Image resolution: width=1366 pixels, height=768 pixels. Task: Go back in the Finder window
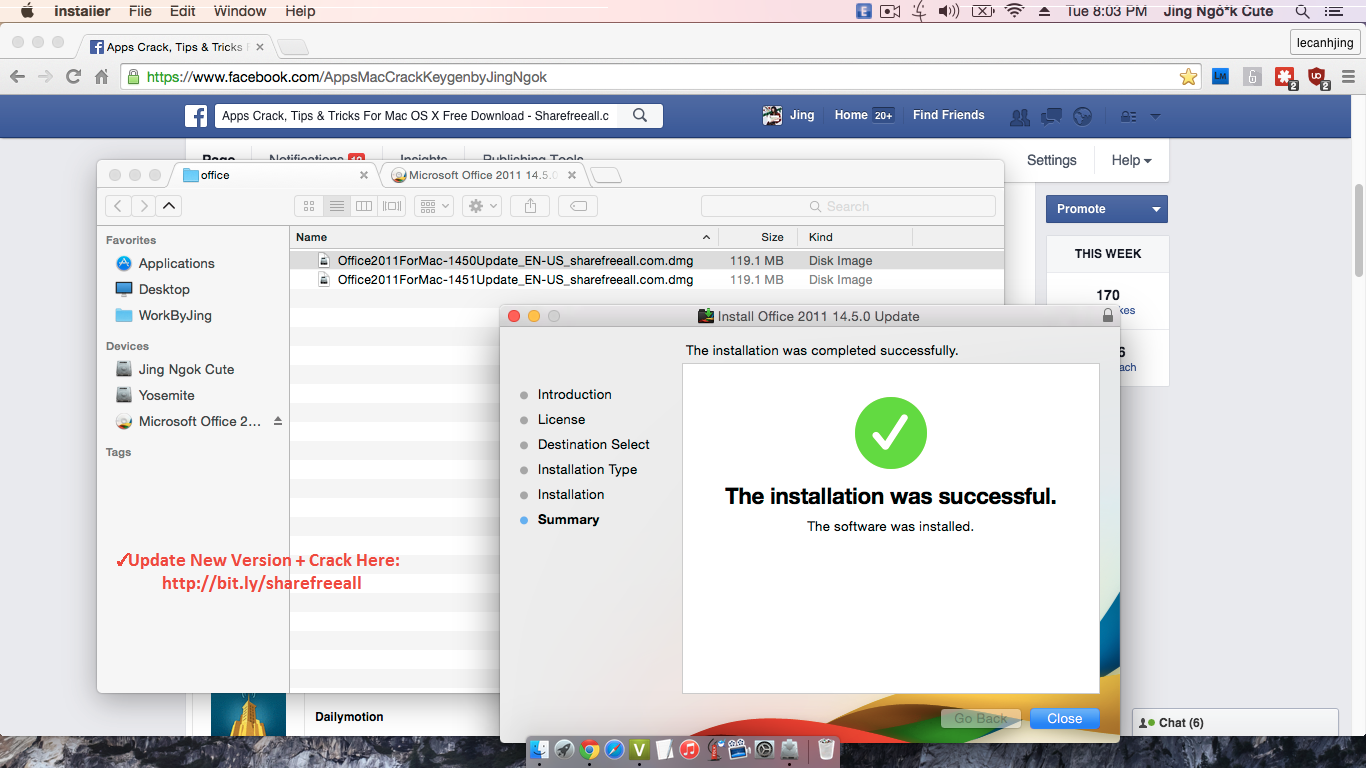[x=118, y=206]
